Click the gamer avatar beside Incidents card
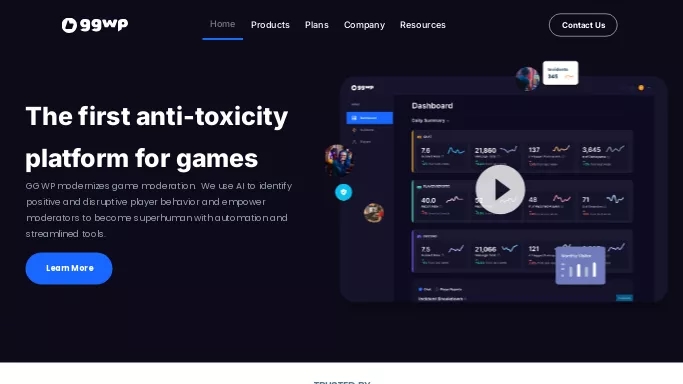The height and width of the screenshot is (384, 683). pos(527,79)
